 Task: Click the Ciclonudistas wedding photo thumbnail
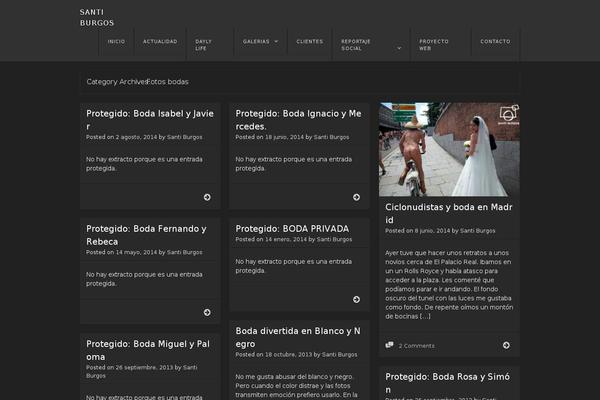449,149
